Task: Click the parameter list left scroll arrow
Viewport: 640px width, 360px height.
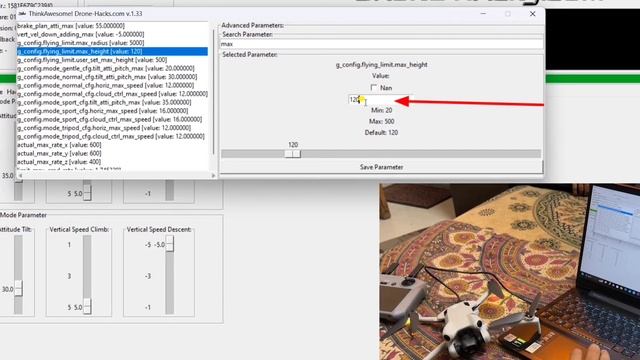Action: [x=20, y=176]
